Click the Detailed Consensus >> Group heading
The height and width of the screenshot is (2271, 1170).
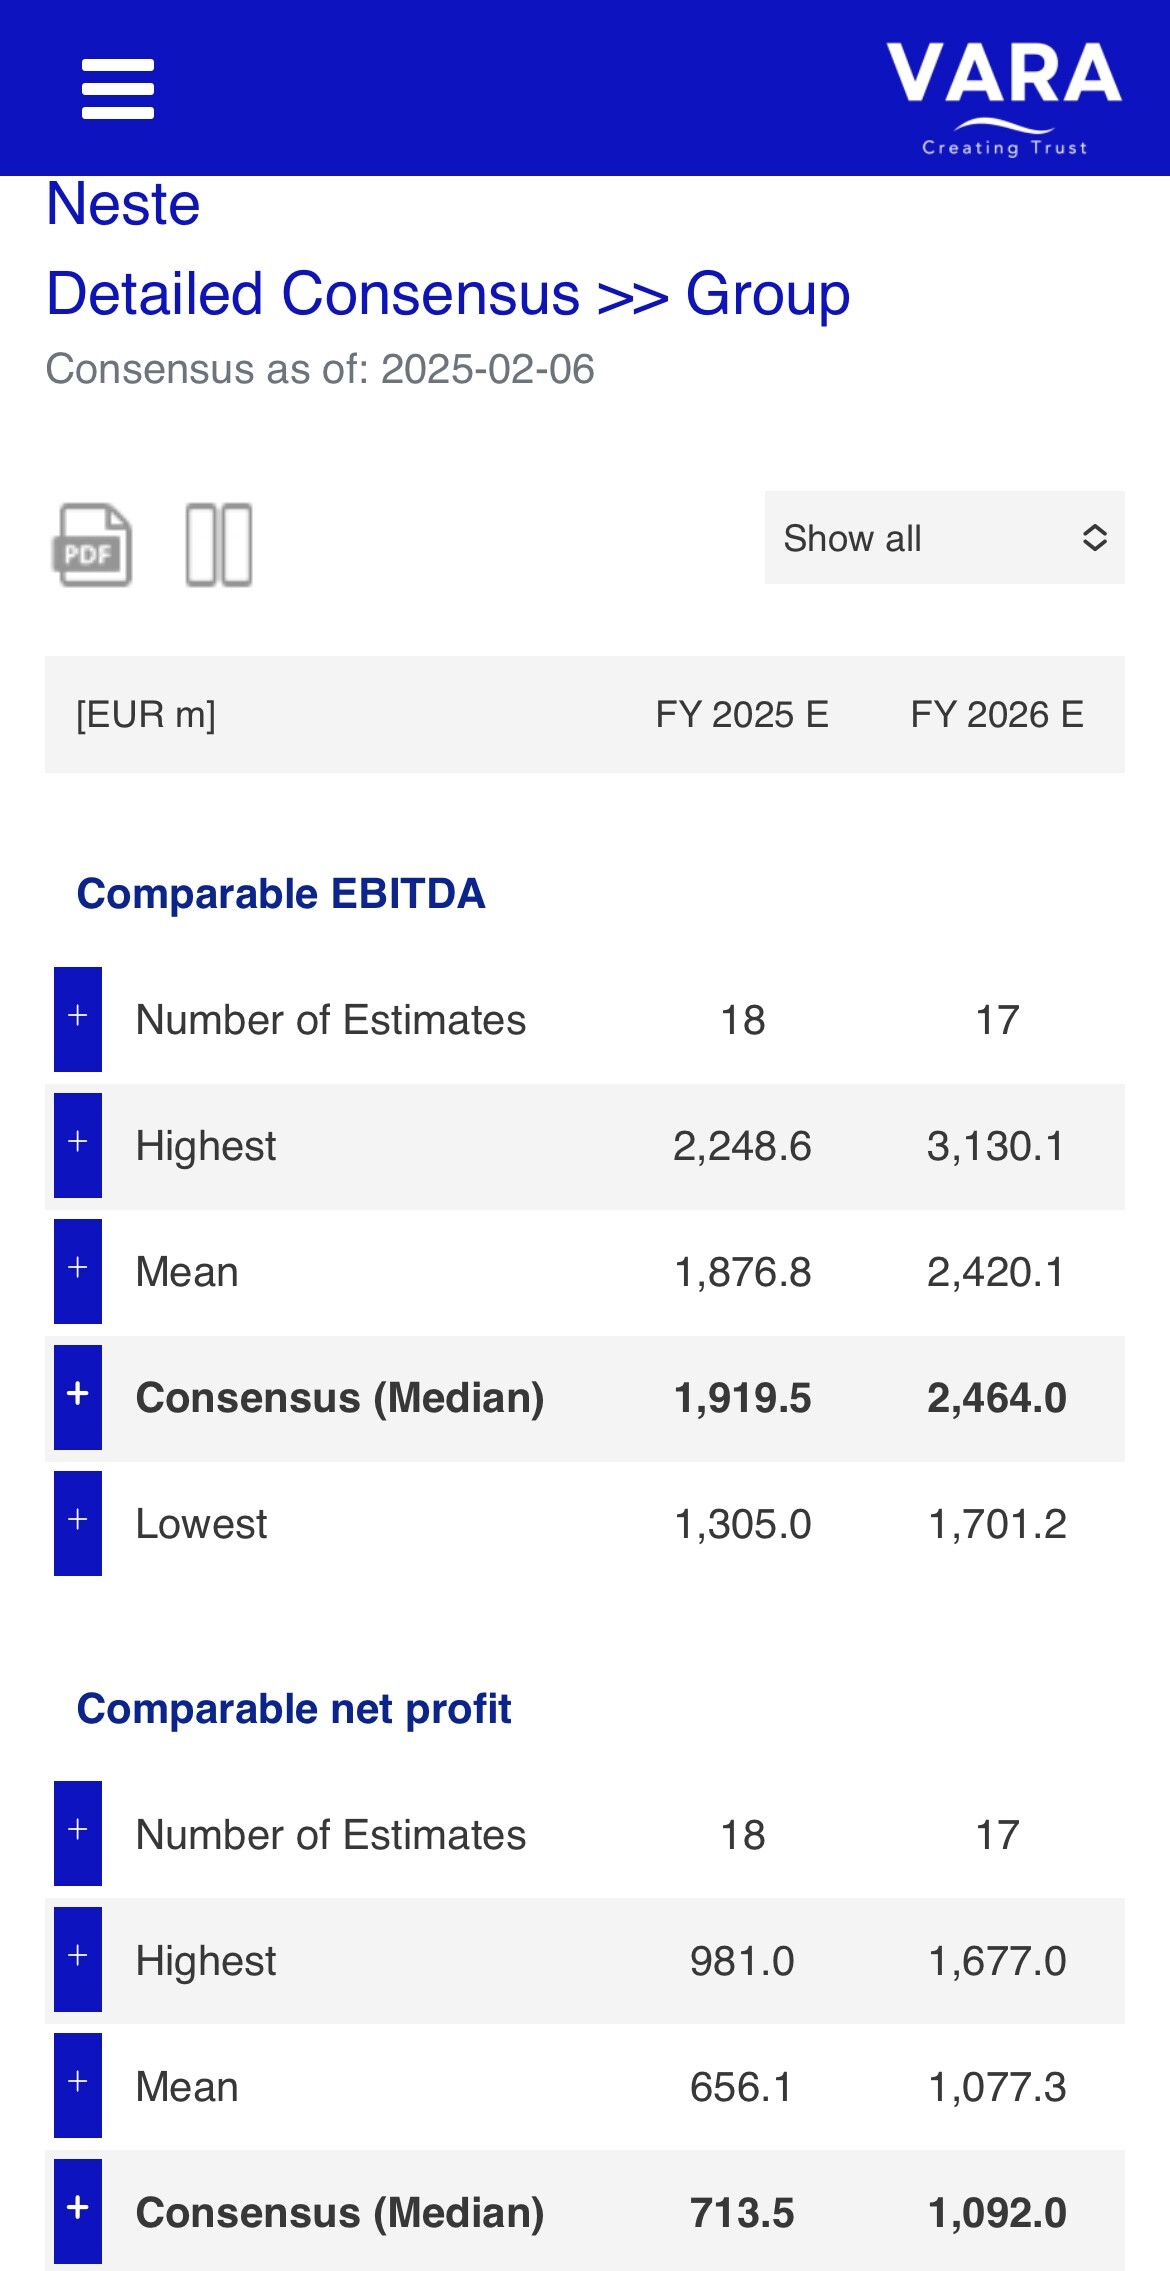pos(448,294)
